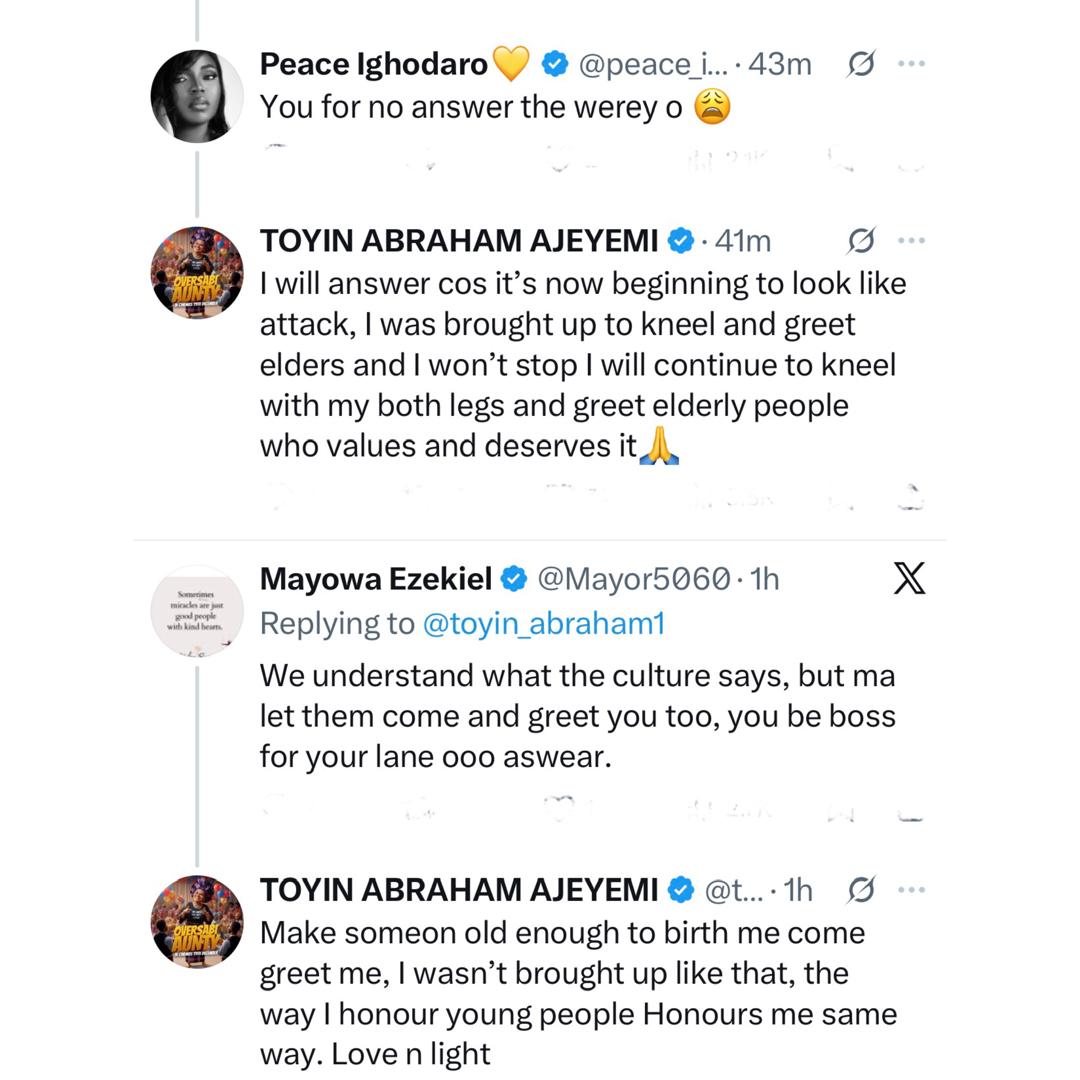The height and width of the screenshot is (1080, 1080).
Task: Click Toyin Abraham's blue verified badge
Action: [x=682, y=240]
